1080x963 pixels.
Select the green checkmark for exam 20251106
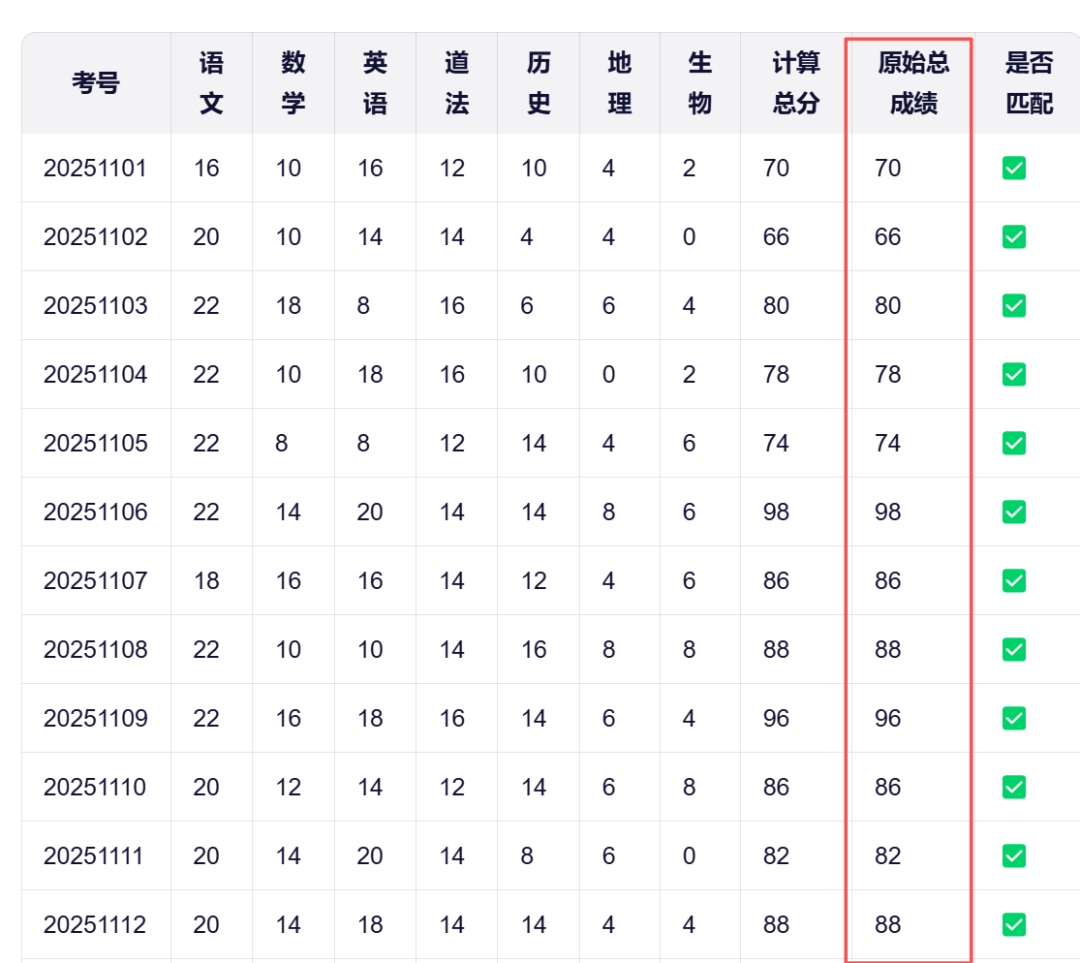(x=1014, y=512)
